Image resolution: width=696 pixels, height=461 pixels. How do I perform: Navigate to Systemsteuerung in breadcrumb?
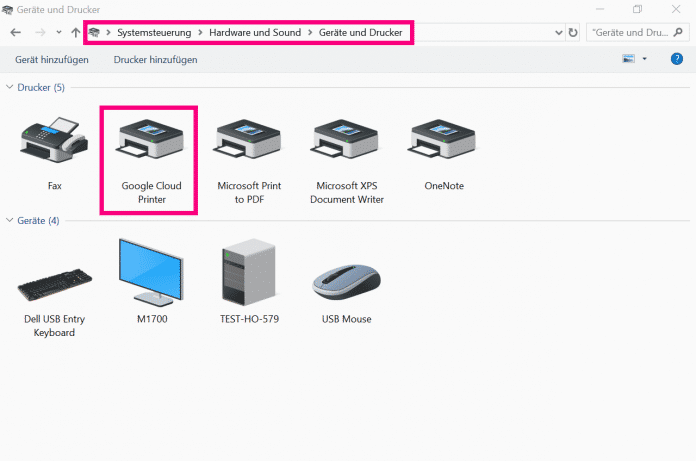(x=155, y=32)
